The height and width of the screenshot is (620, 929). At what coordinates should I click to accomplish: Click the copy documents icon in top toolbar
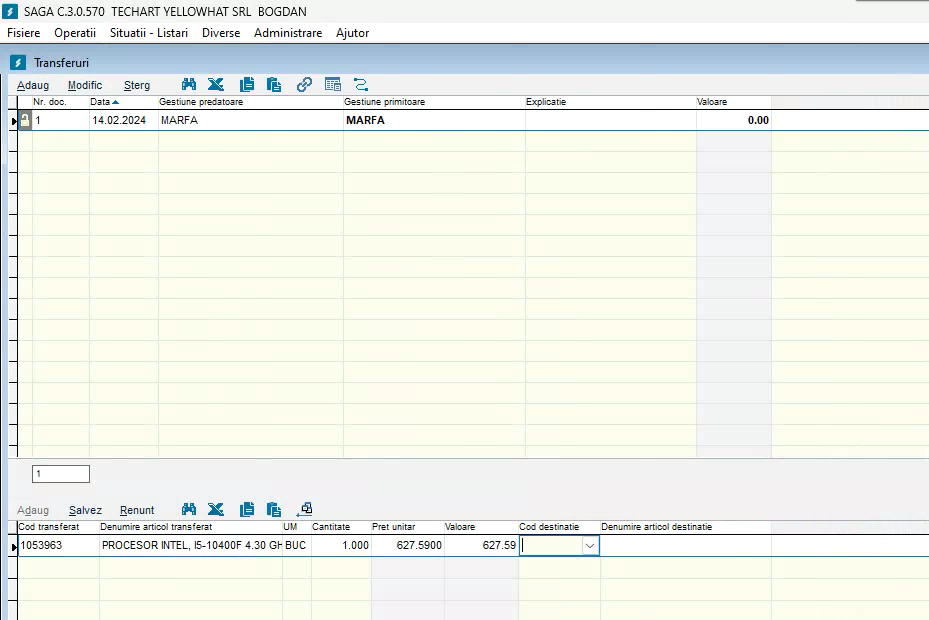click(246, 85)
